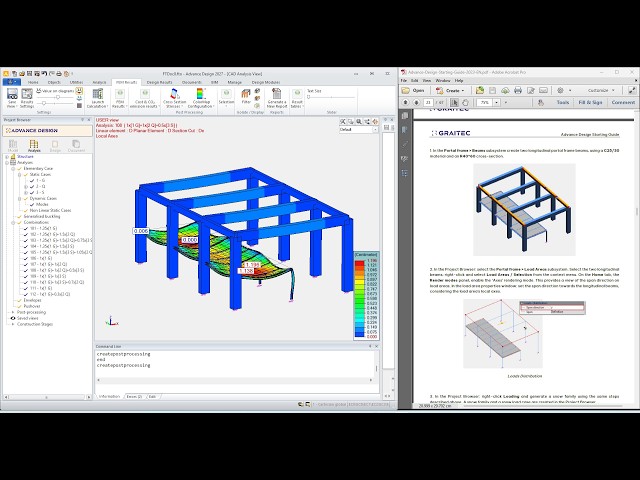Launch Calculation from the ribbon
Image resolution: width=640 pixels, height=480 pixels.
(97, 98)
